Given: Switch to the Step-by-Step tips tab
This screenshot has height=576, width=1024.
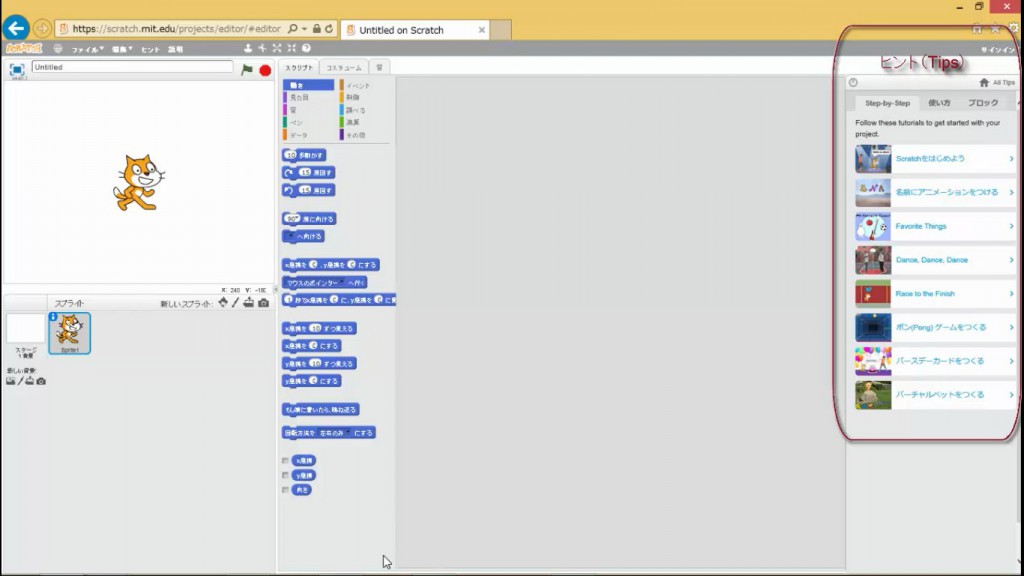Looking at the screenshot, I should click(887, 103).
